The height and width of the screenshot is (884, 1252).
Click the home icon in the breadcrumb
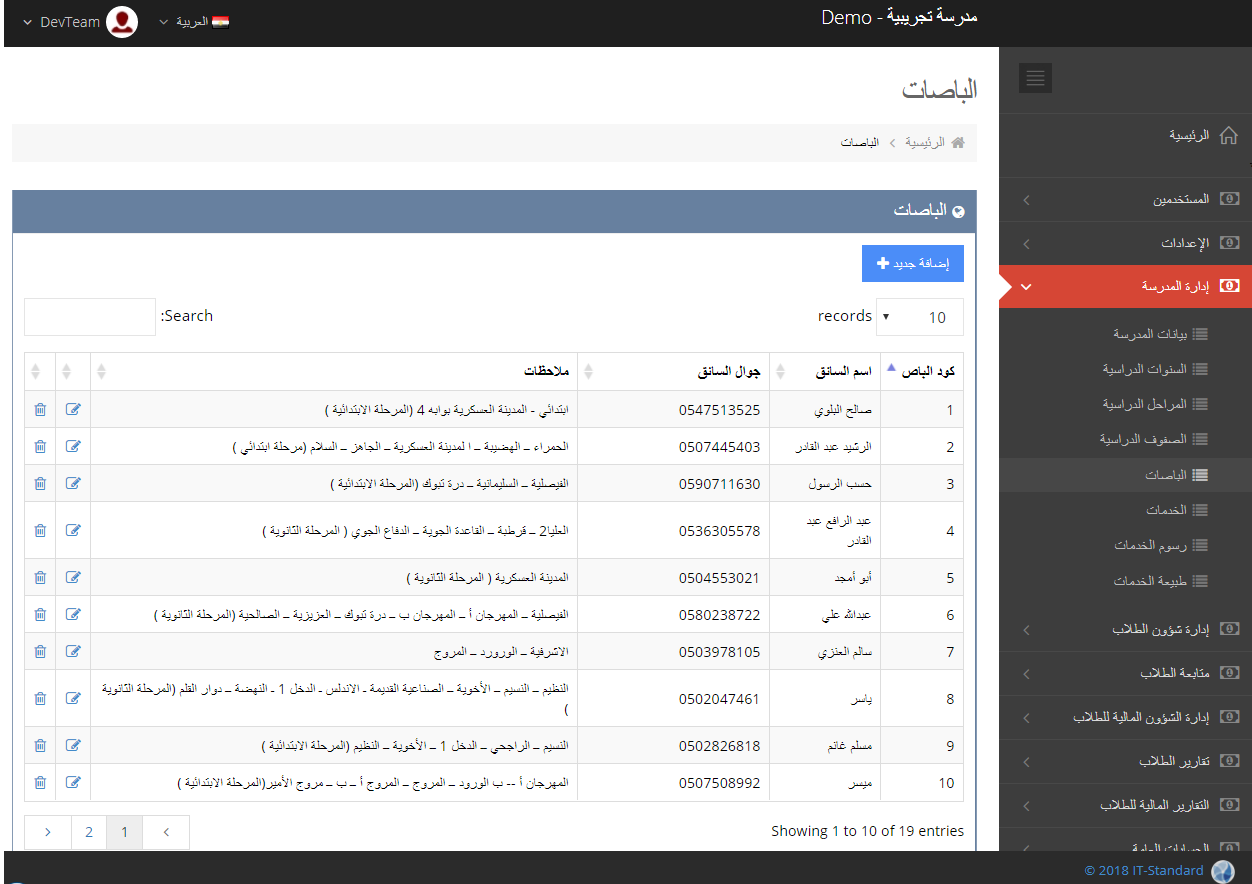pyautogui.click(x=958, y=143)
